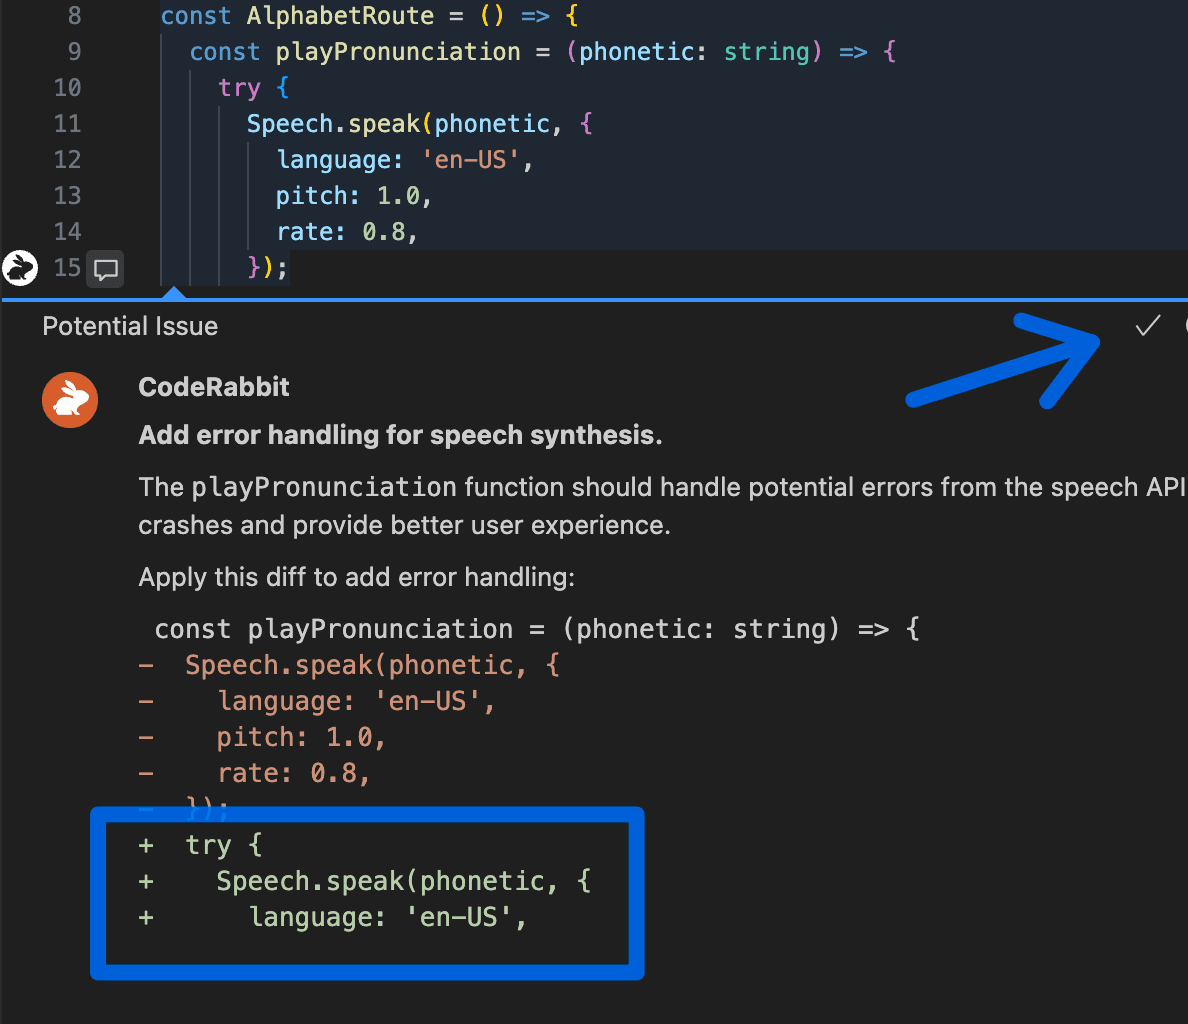Click the try keyword on editor line 10

239,88
